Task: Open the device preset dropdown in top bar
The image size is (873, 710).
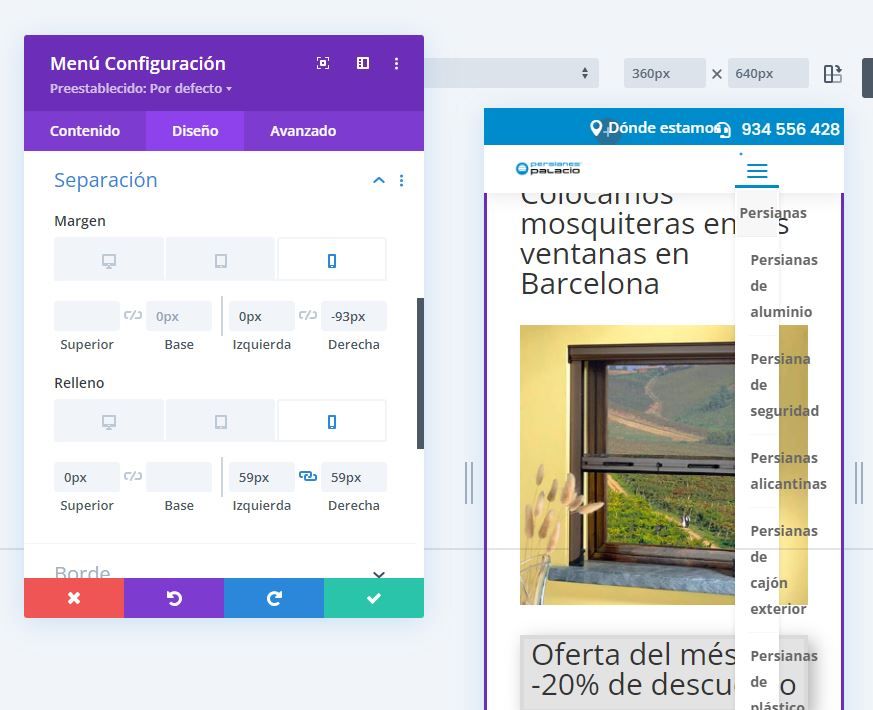Action: point(511,73)
